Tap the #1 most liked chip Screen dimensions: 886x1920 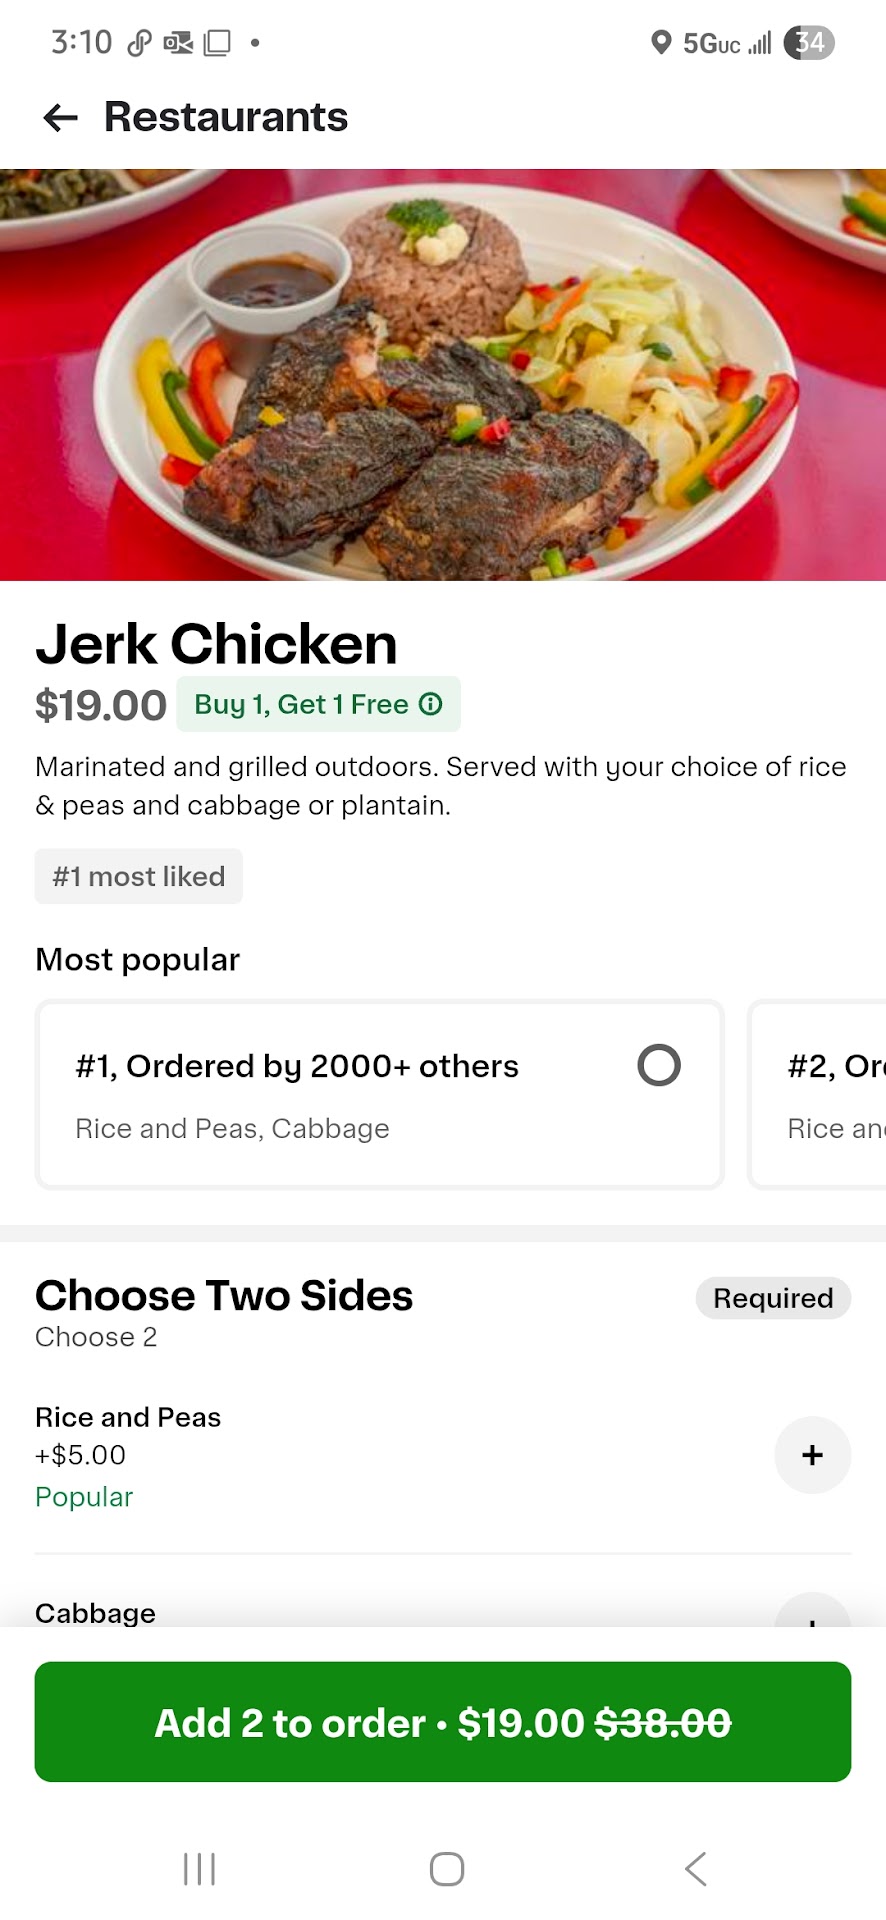[x=139, y=876]
